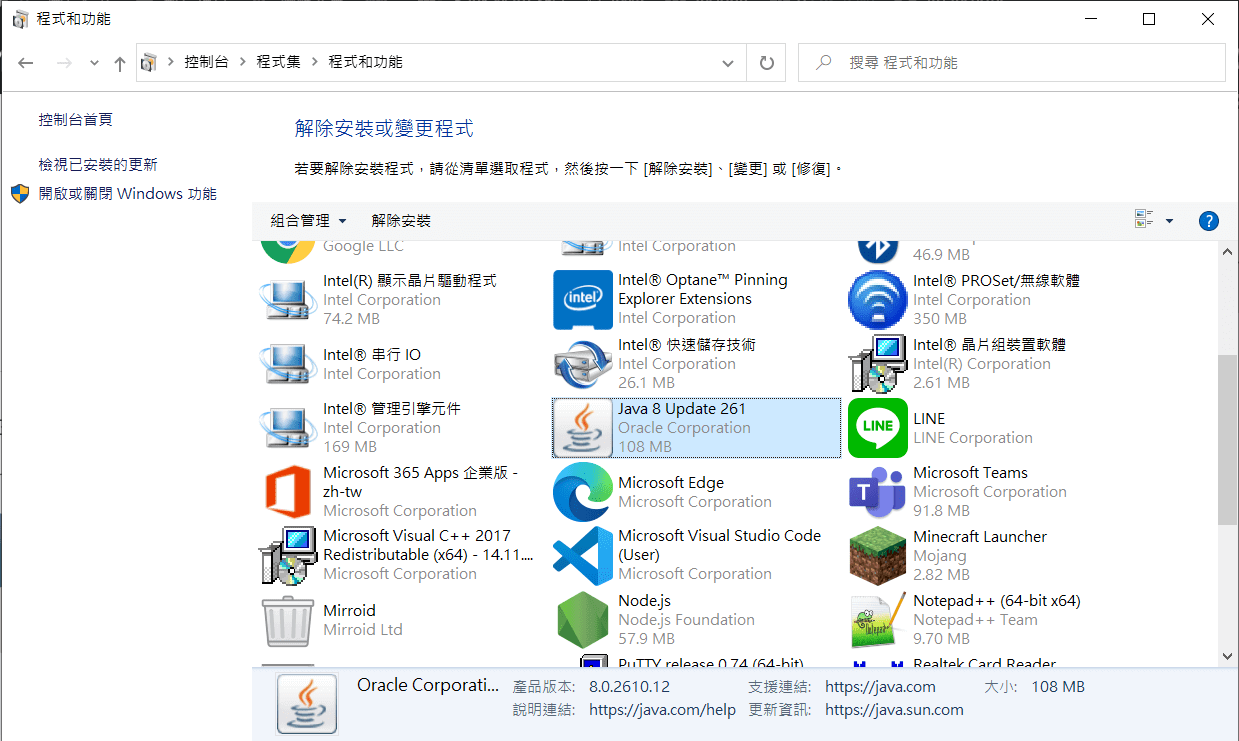Click the 搜尋 程式和功能 search box

point(1012,62)
